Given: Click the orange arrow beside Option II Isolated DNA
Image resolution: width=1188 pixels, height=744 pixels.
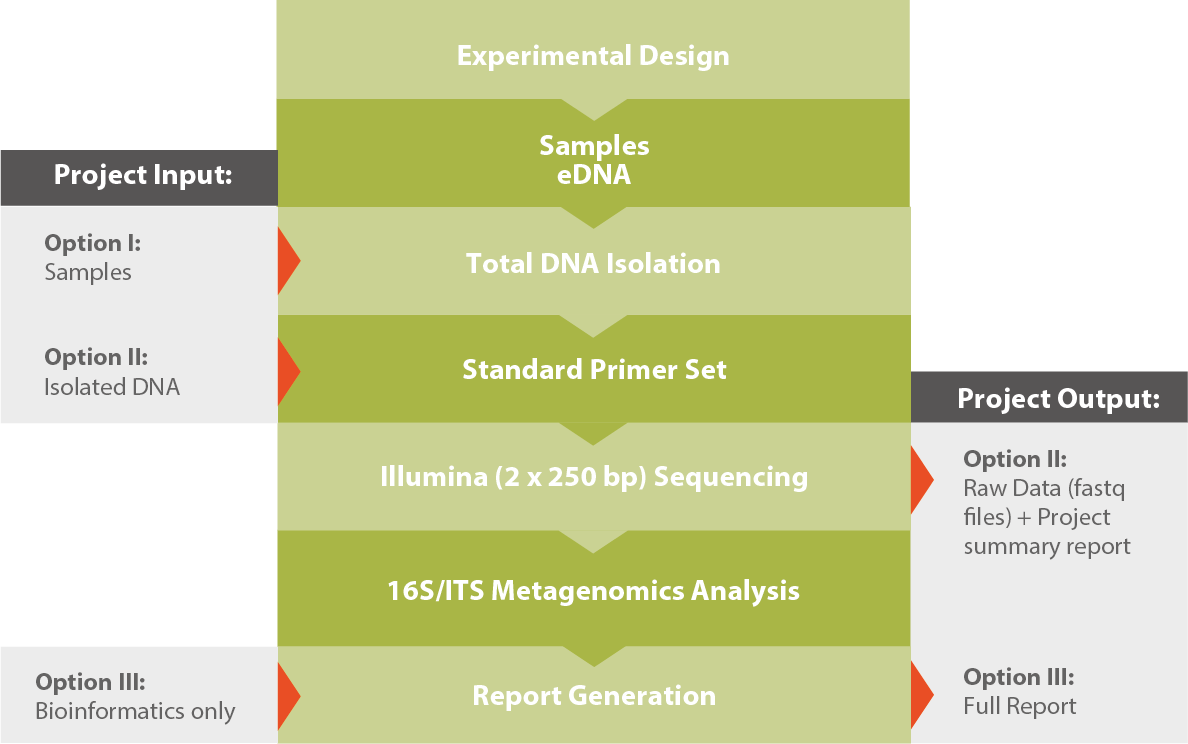Looking at the screenshot, I should [289, 371].
